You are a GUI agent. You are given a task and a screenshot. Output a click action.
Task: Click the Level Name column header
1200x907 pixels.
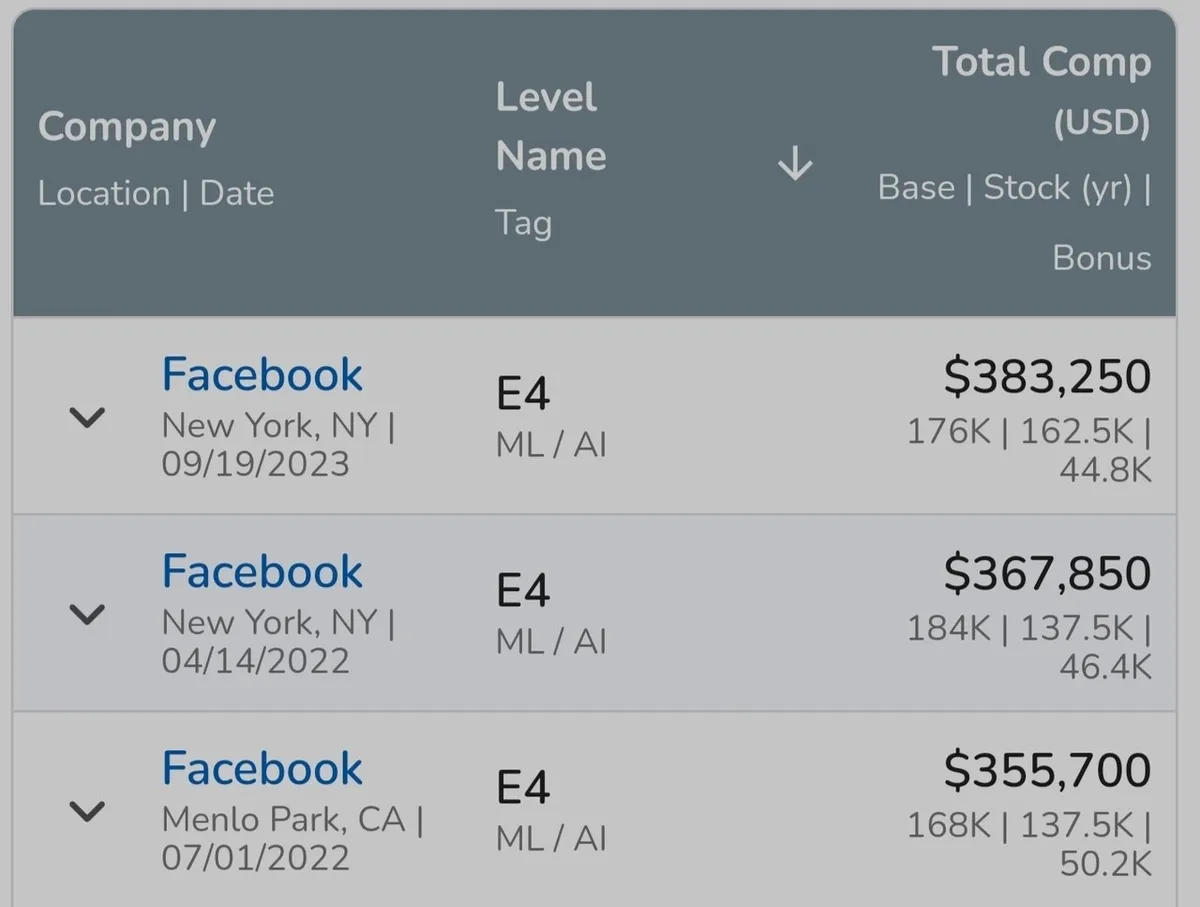click(x=551, y=126)
